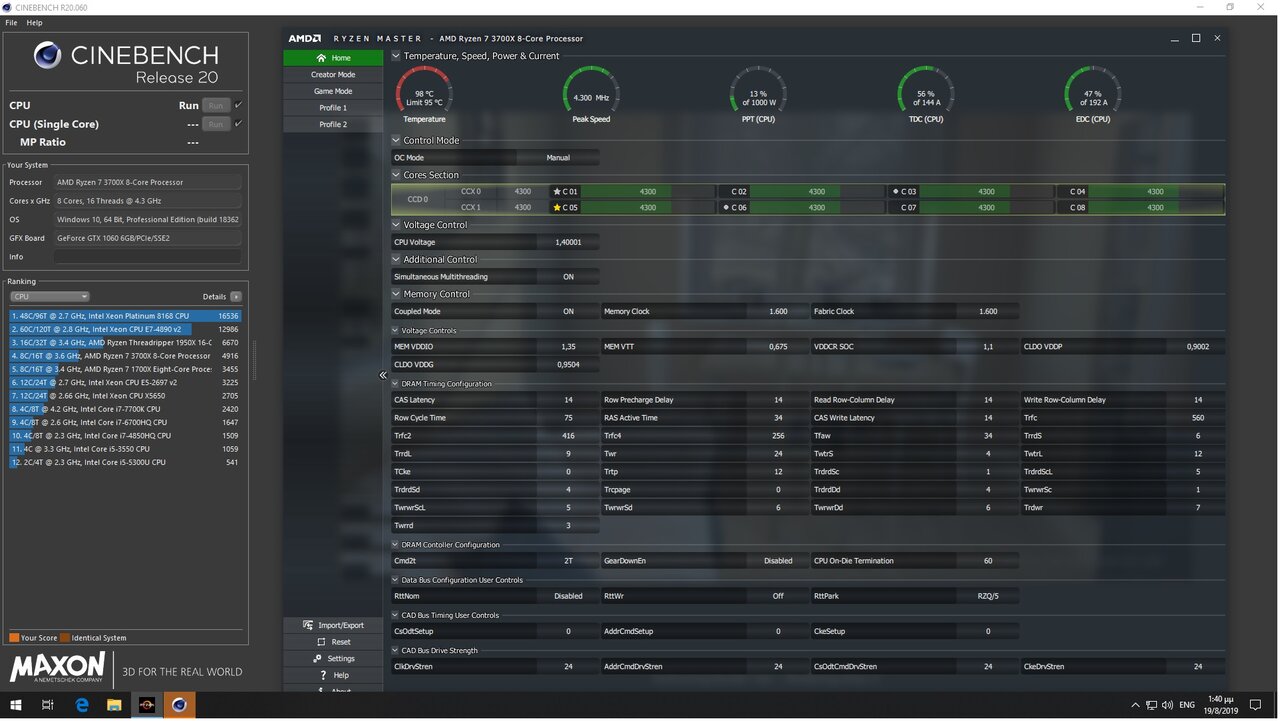This screenshot has height=721, width=1280.
Task: Collapse the Cores Section
Action: [396, 175]
